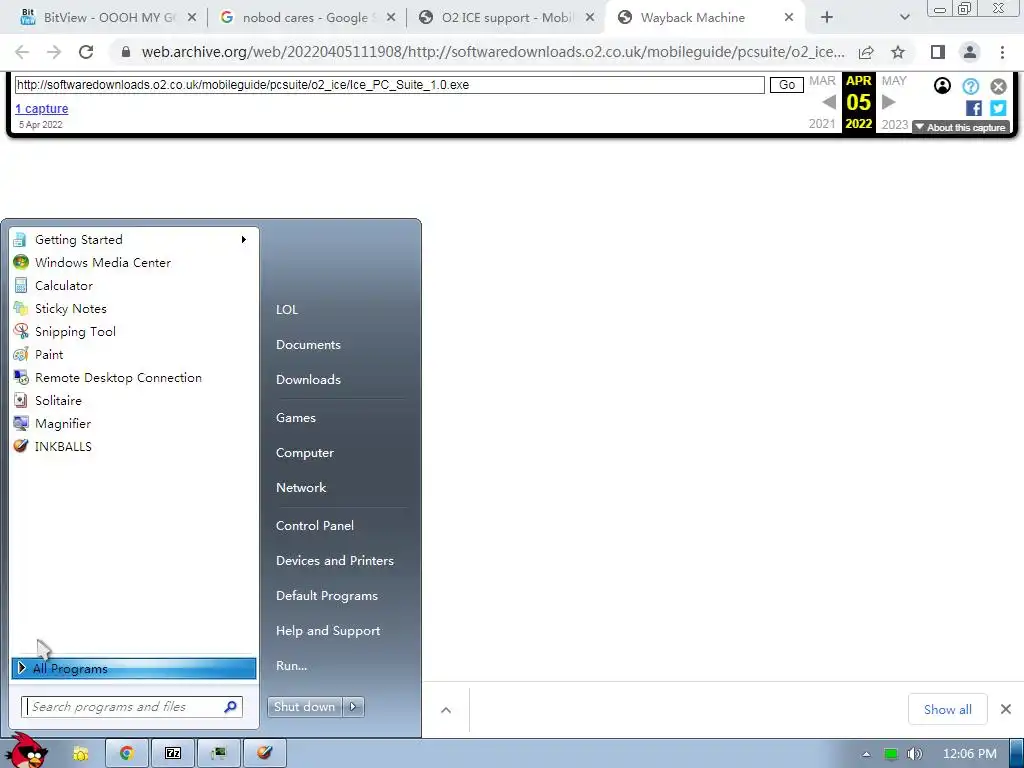Expand About this capture
Image resolution: width=1024 pixels, height=768 pixels.
961,127
